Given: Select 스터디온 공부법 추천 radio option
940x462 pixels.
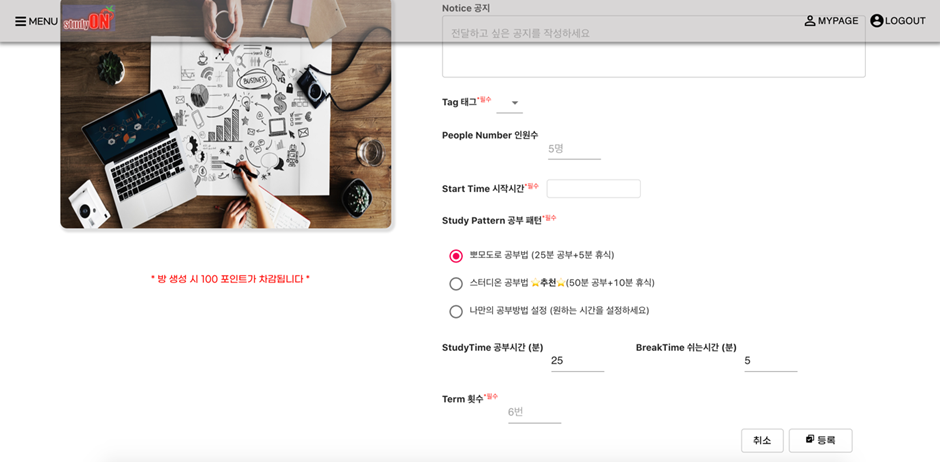Looking at the screenshot, I should click(x=456, y=283).
